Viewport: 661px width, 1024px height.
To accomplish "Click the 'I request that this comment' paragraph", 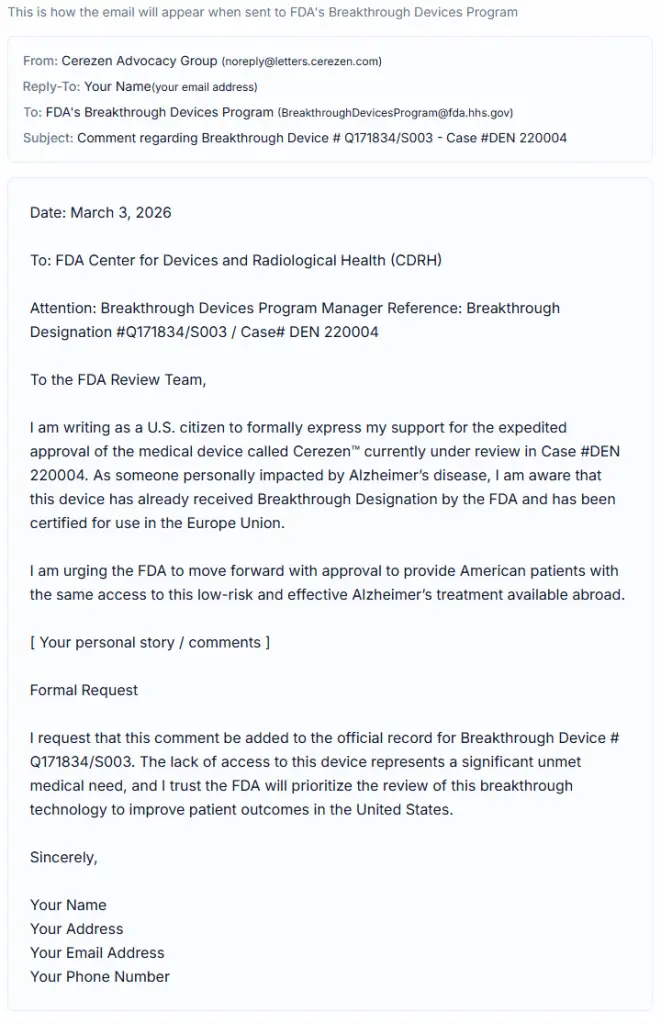I will pyautogui.click(x=326, y=774).
